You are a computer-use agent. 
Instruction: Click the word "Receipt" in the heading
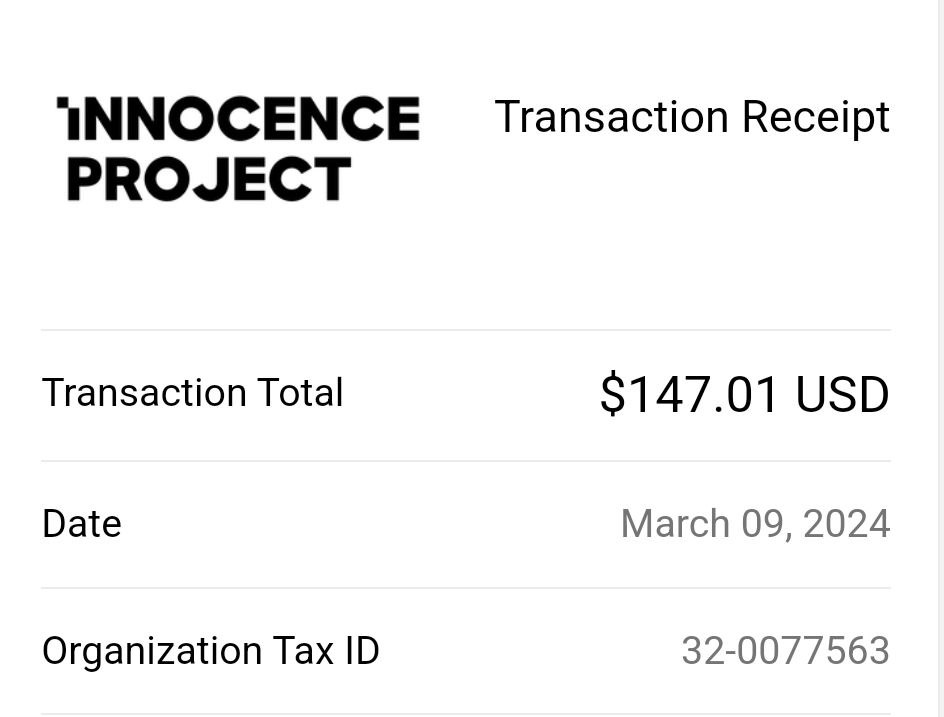tap(816, 119)
